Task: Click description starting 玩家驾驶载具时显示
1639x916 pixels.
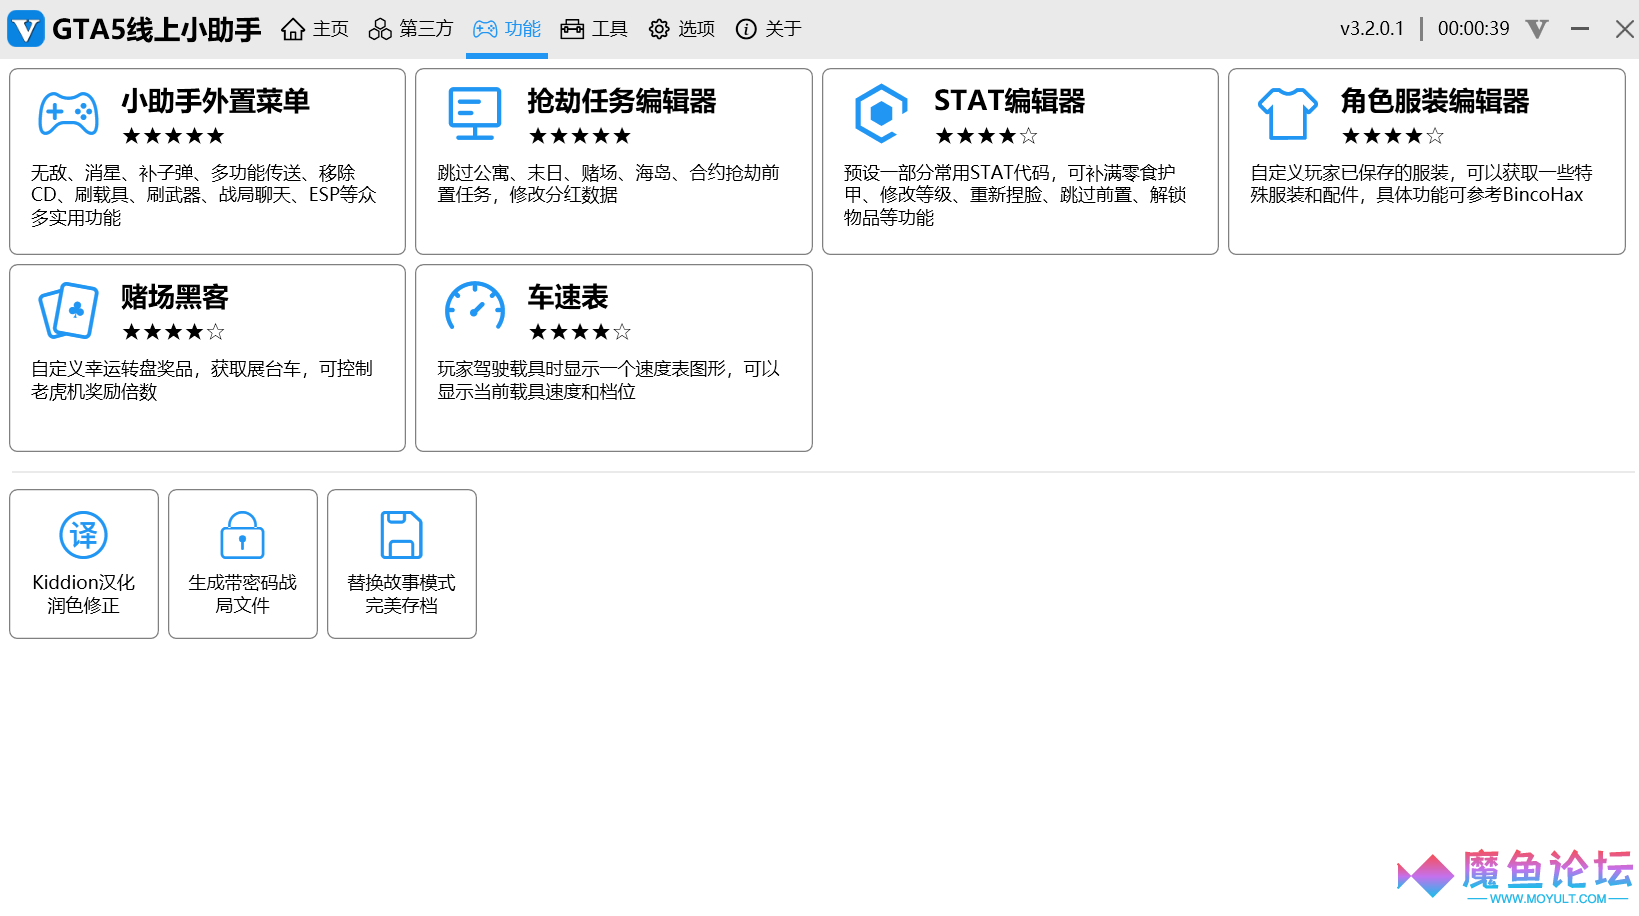Action: click(609, 380)
